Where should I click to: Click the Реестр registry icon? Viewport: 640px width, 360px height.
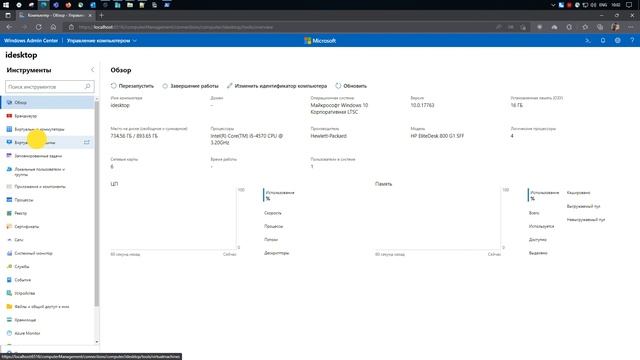click(9, 213)
